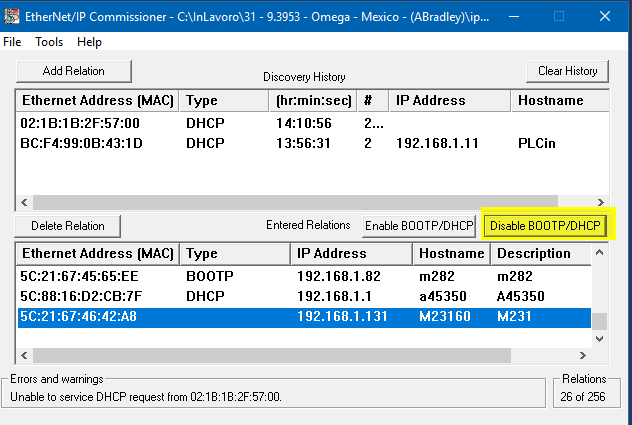Open the Help menu
Screen dimensions: 632x425
pos(89,42)
